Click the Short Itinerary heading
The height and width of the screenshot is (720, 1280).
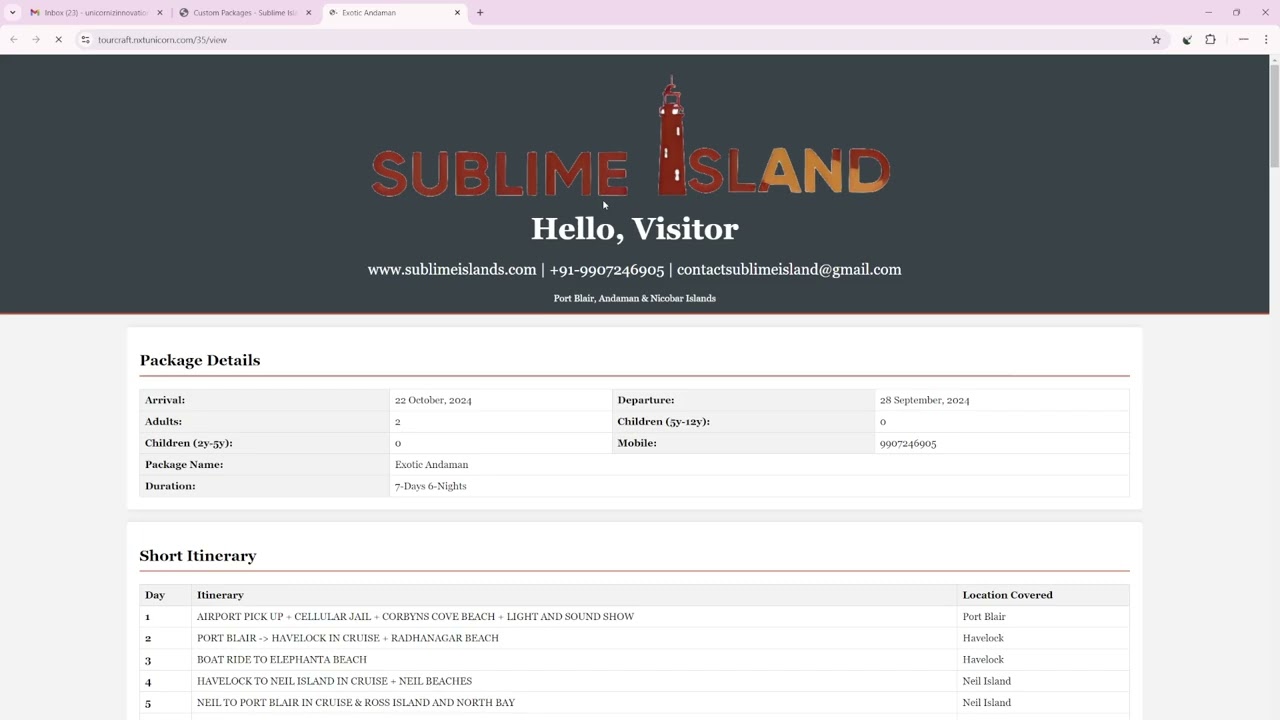click(198, 556)
